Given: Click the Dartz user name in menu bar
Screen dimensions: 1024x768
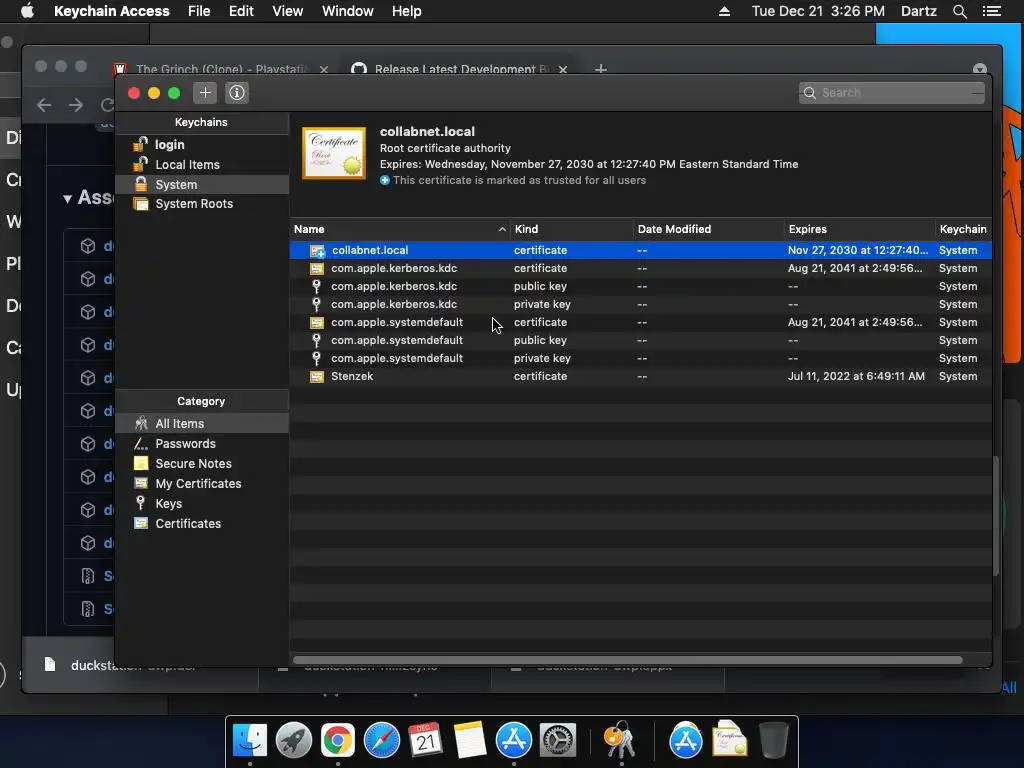Looking at the screenshot, I should pos(918,11).
